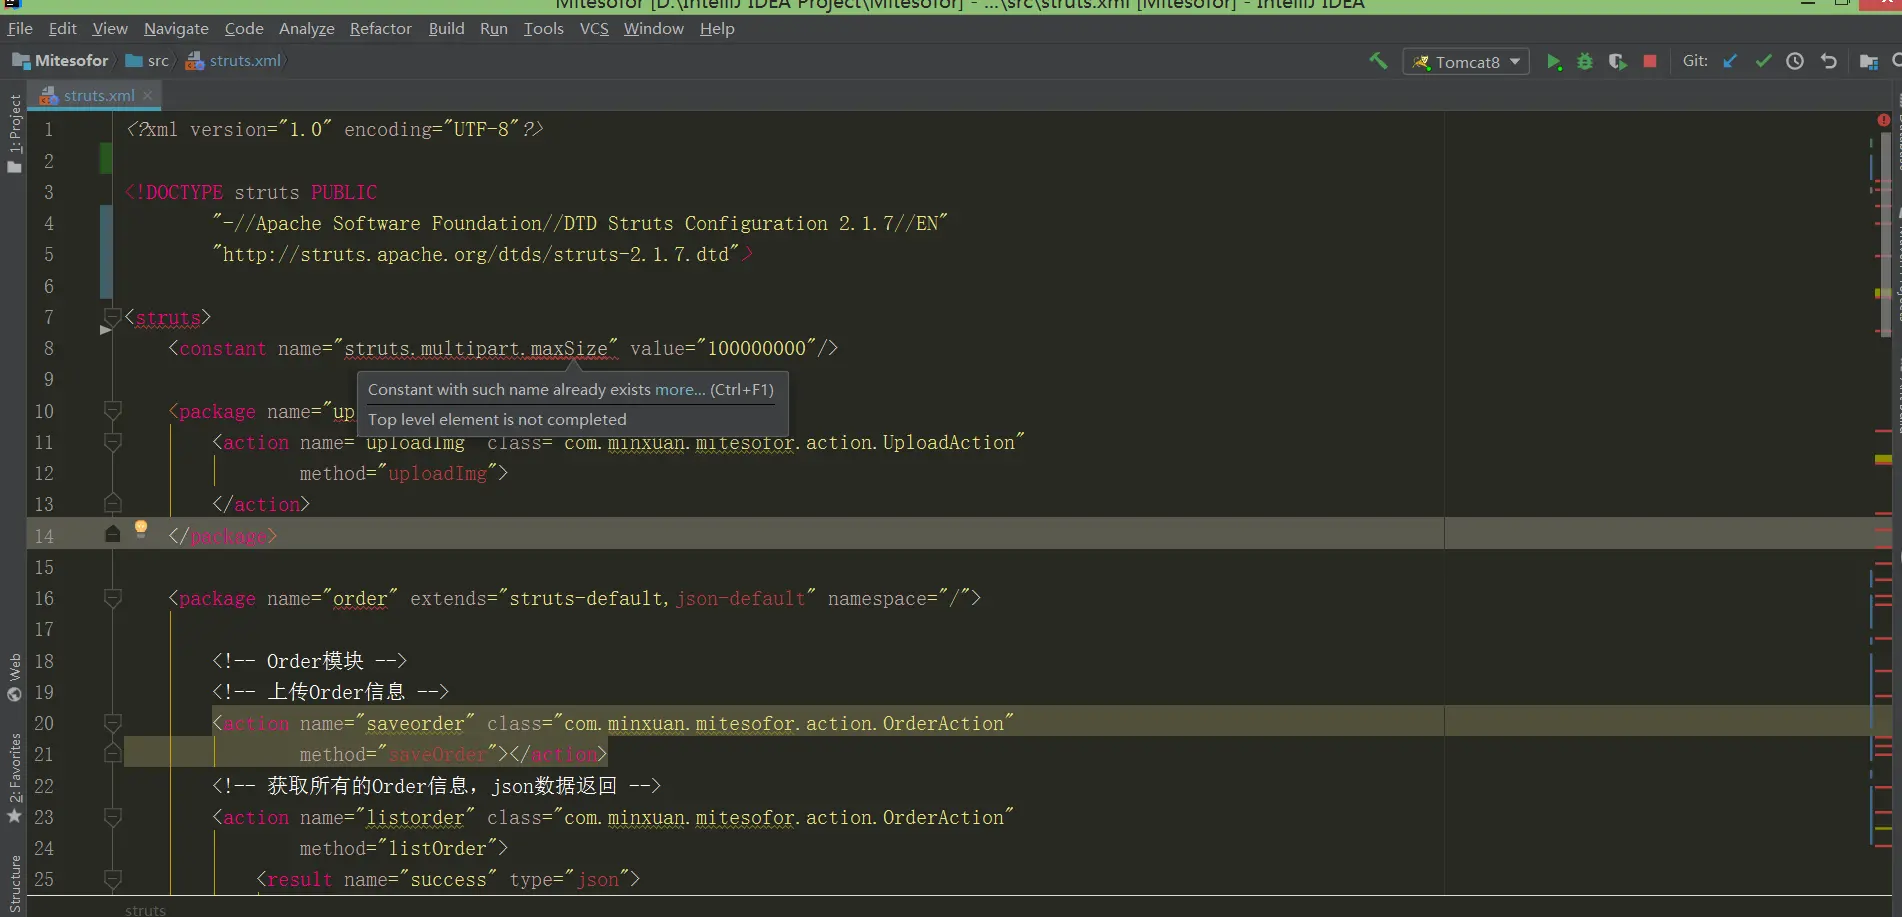The width and height of the screenshot is (1902, 917).
Task: Click the struts breadcrumb at editor bottom
Action: 145,909
